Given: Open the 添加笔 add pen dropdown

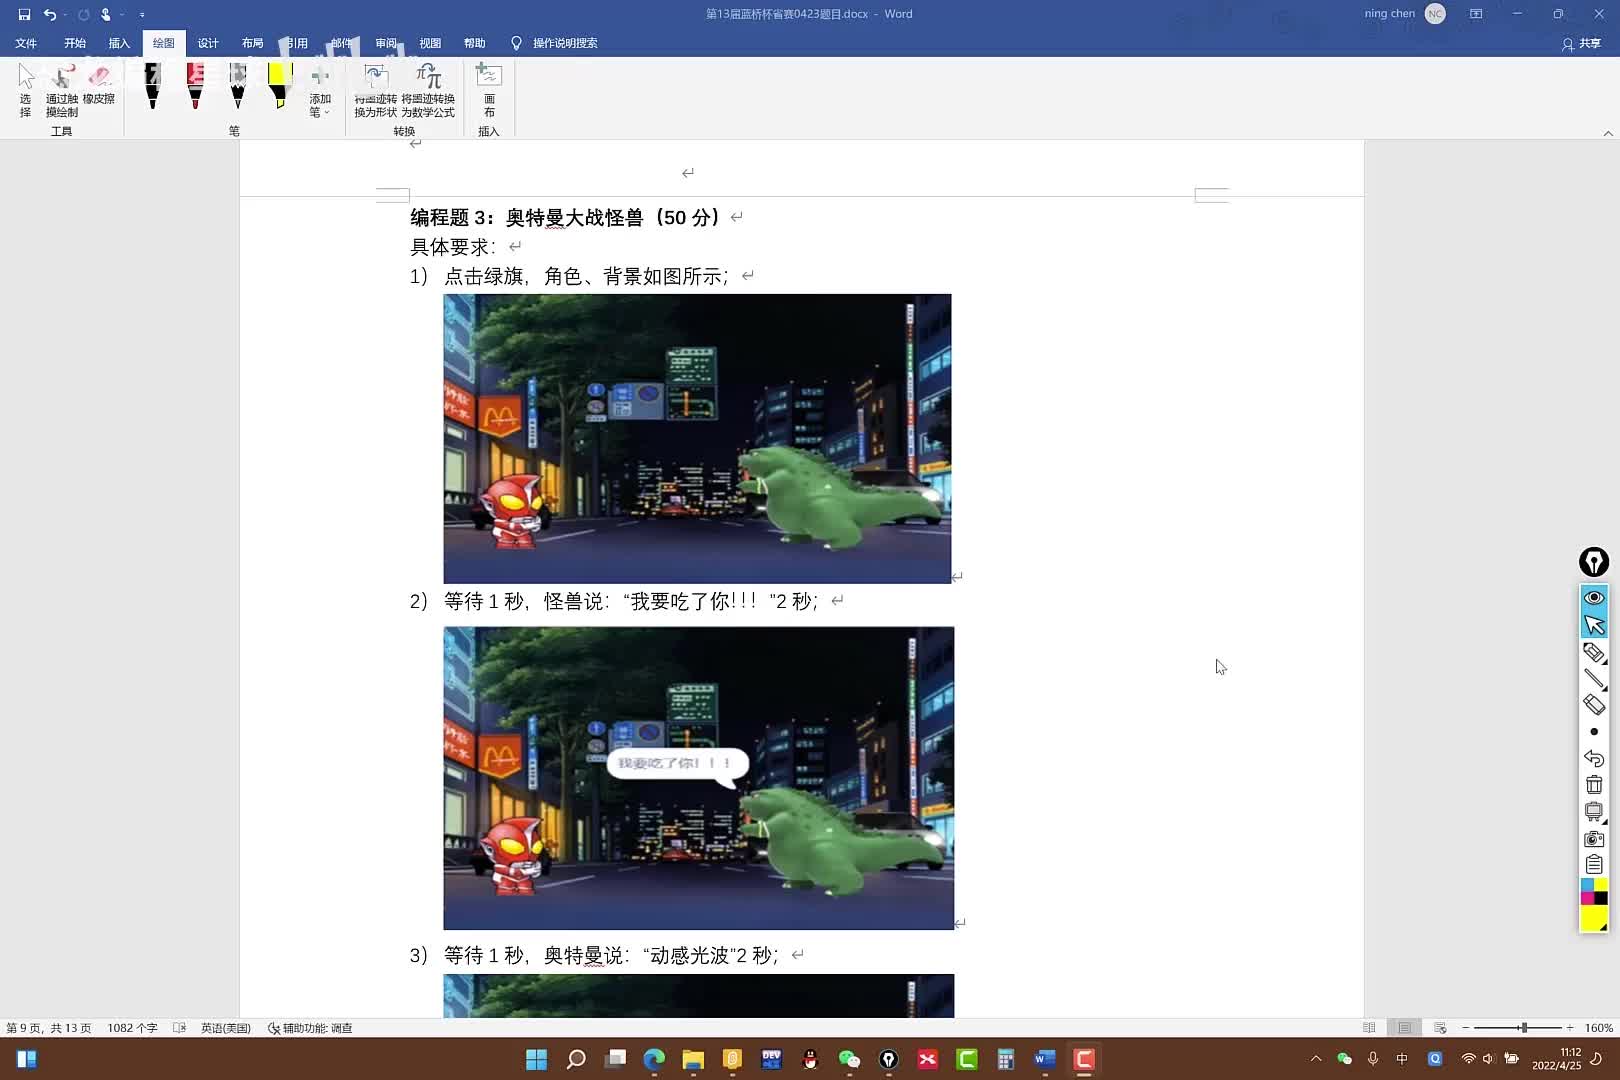Looking at the screenshot, I should pos(320,90).
